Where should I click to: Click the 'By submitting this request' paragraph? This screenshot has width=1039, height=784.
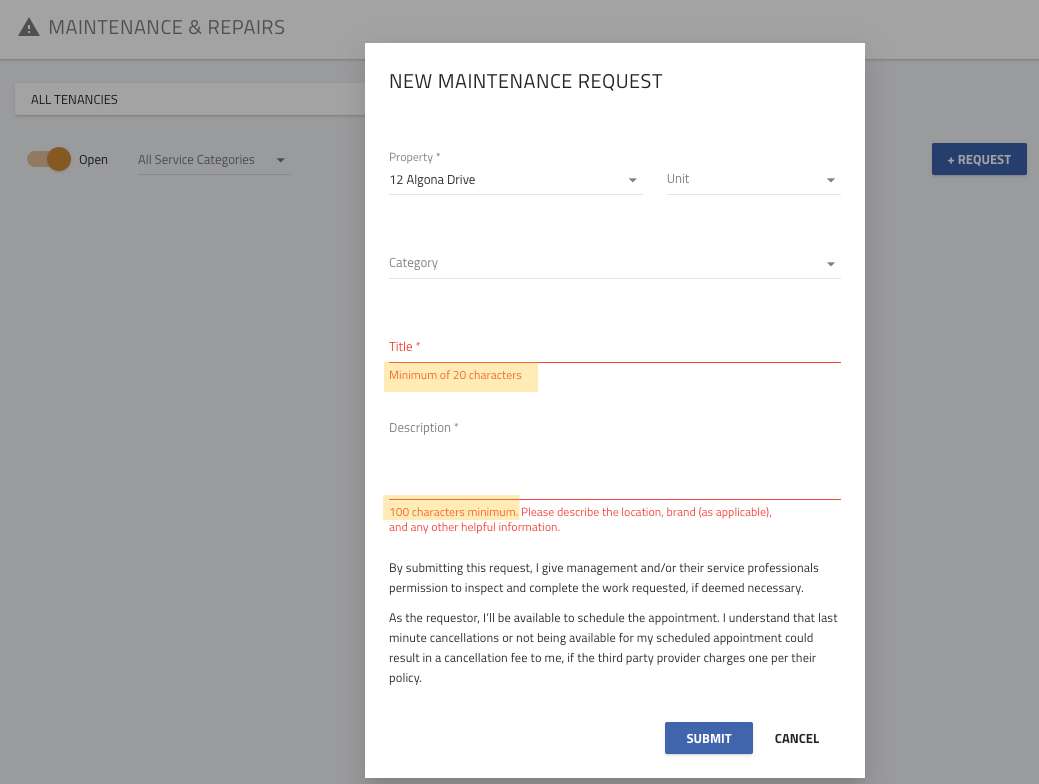coord(604,578)
